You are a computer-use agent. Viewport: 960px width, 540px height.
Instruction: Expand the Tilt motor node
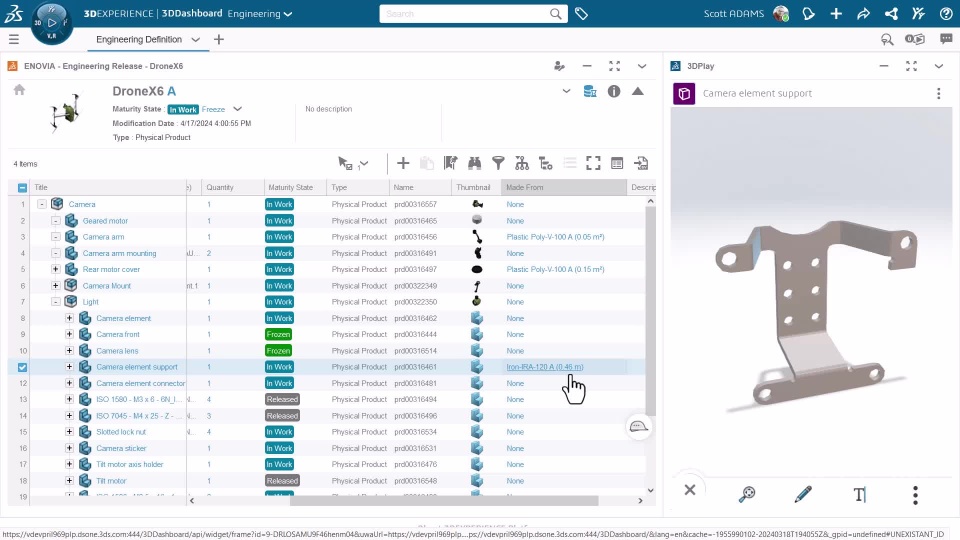(x=69, y=481)
